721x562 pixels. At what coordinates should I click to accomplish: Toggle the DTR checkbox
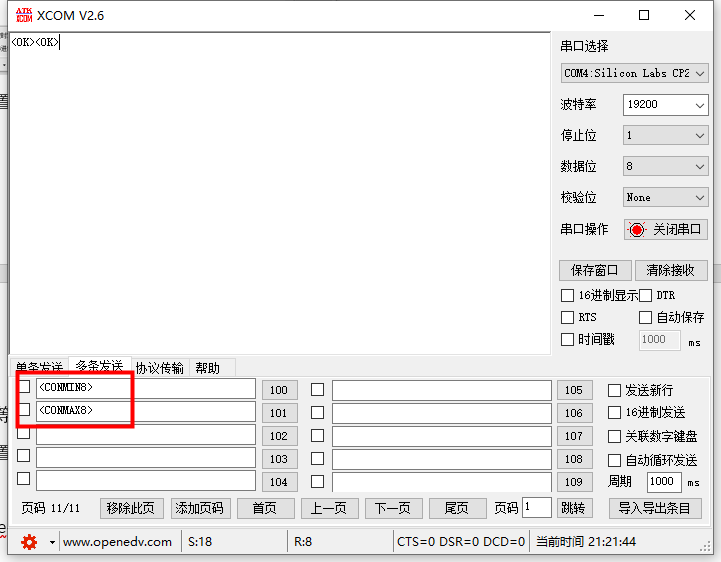coord(646,295)
